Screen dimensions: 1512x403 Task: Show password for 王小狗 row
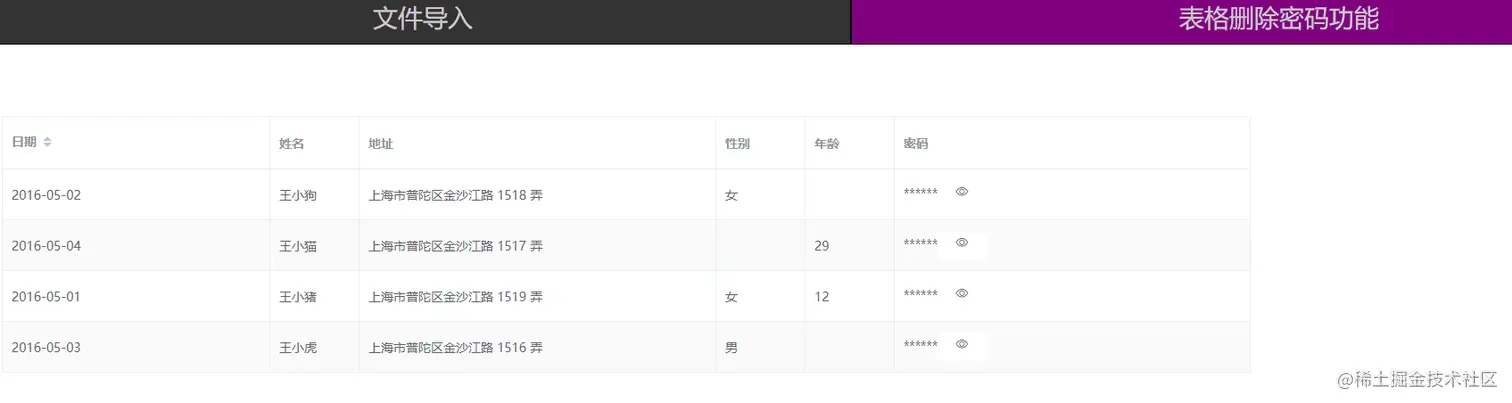point(962,191)
